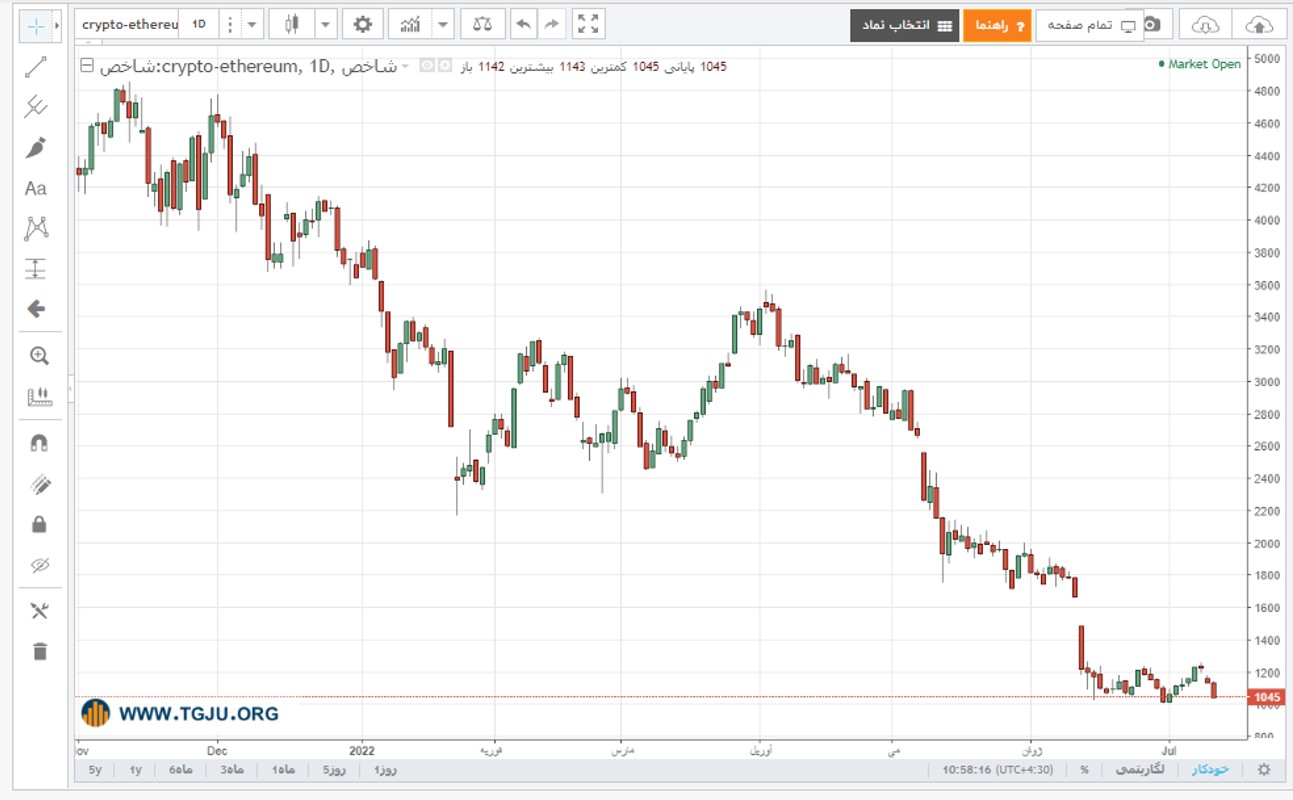Image resolution: width=1293 pixels, height=800 pixels.
Task: Open candle chart style dropdown arrow
Action: pos(325,24)
